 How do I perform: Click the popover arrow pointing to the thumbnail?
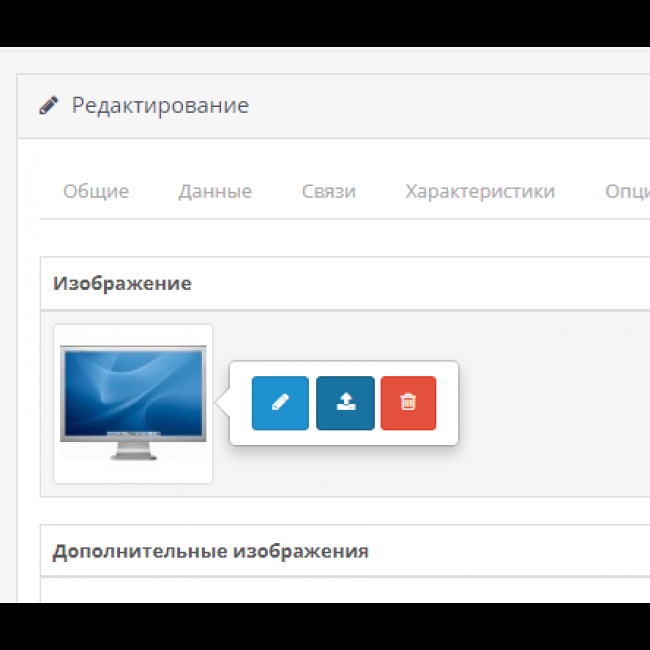224,403
